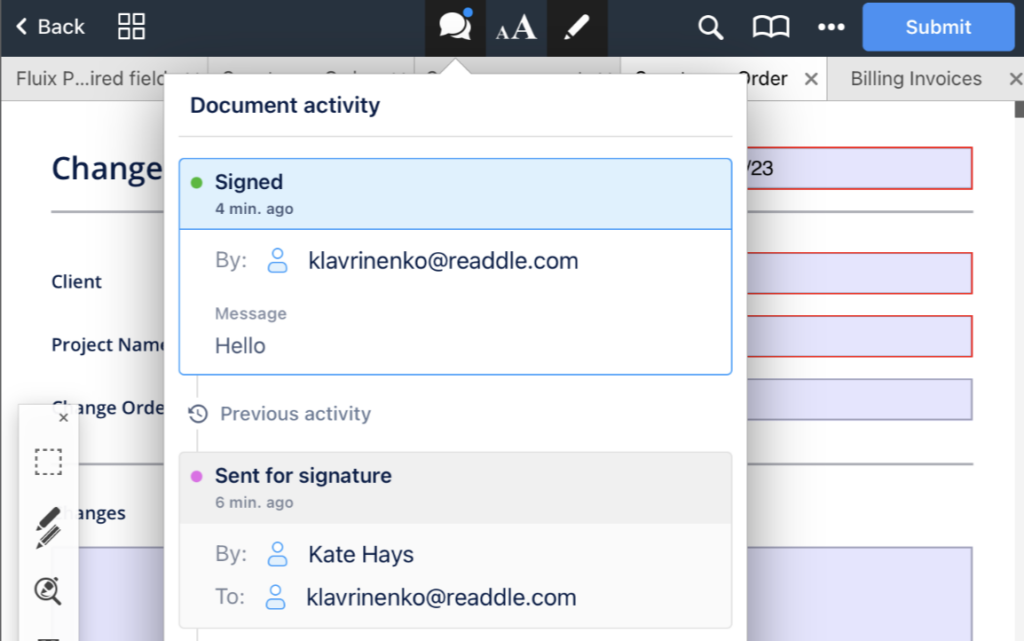Close the Order tab
Viewport: 1024px width, 641px height.
click(x=811, y=79)
